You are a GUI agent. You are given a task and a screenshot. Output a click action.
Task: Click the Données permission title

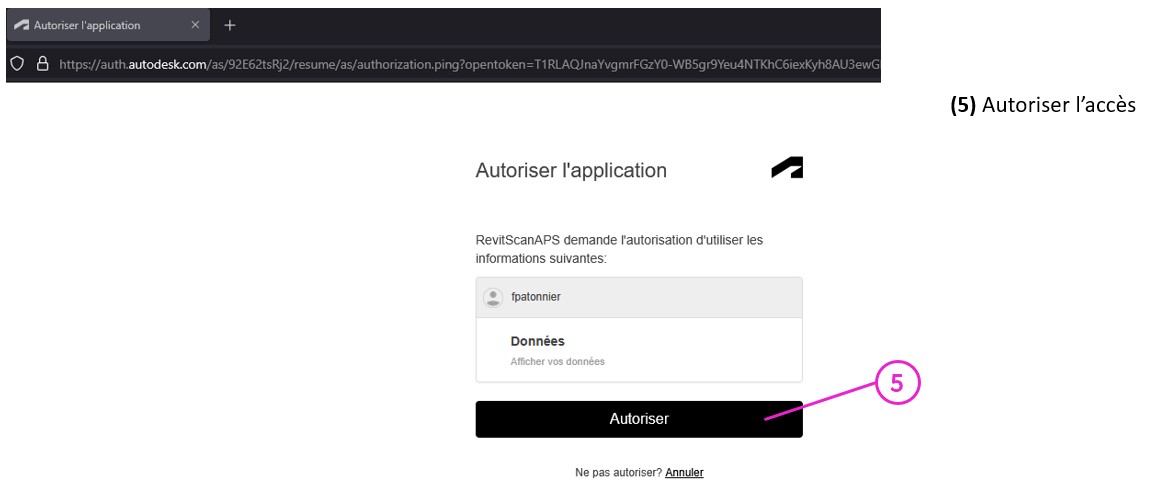537,341
